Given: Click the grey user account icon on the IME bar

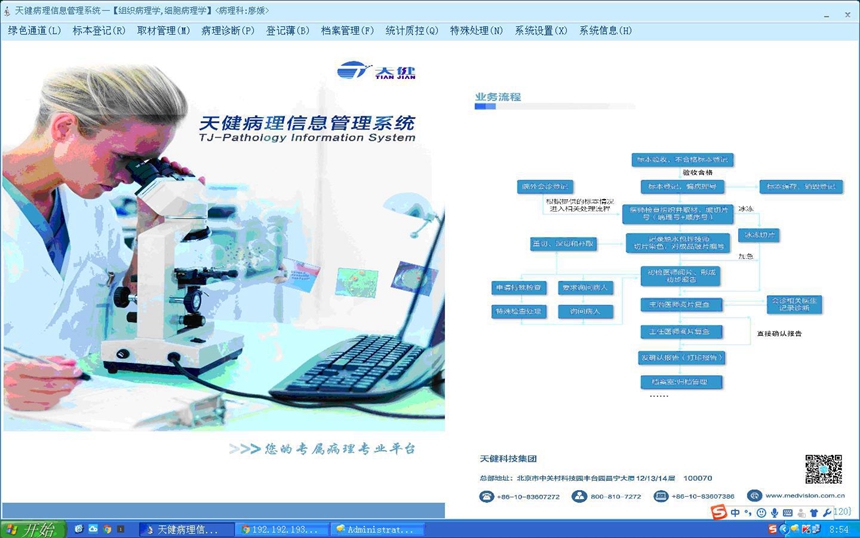Looking at the screenshot, I should 801,513.
